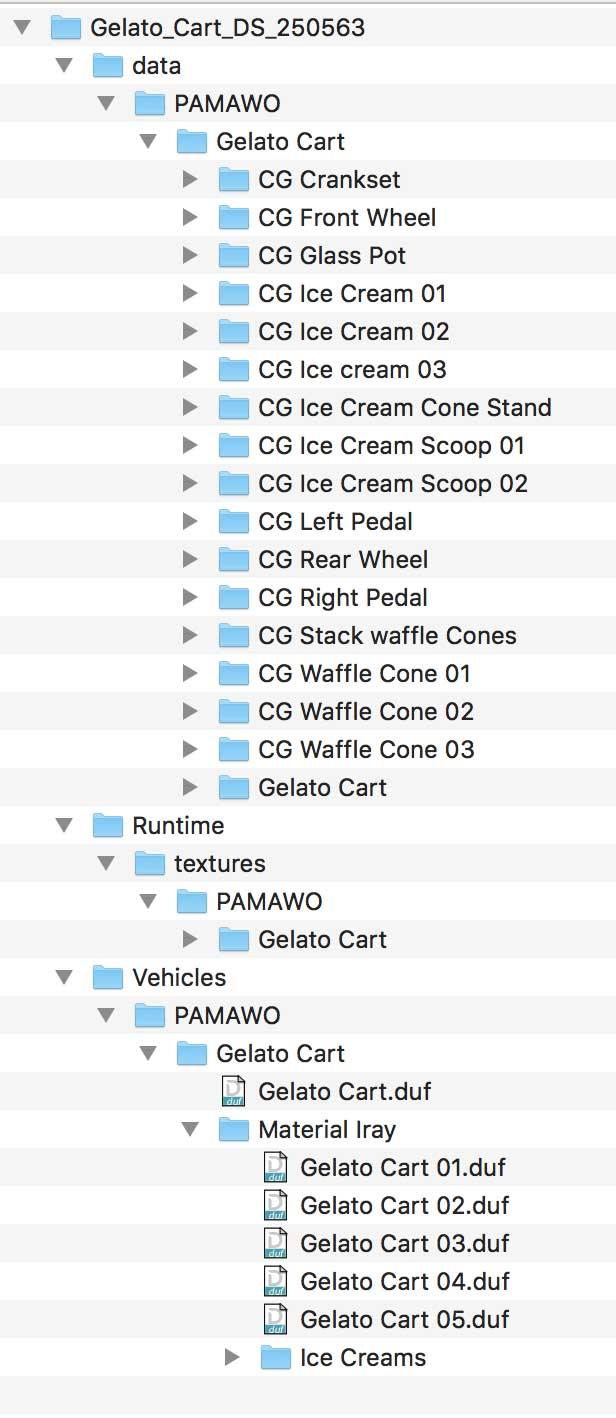Select the Gelato Cart 04.duf file
The image size is (616, 1418).
(404, 1281)
